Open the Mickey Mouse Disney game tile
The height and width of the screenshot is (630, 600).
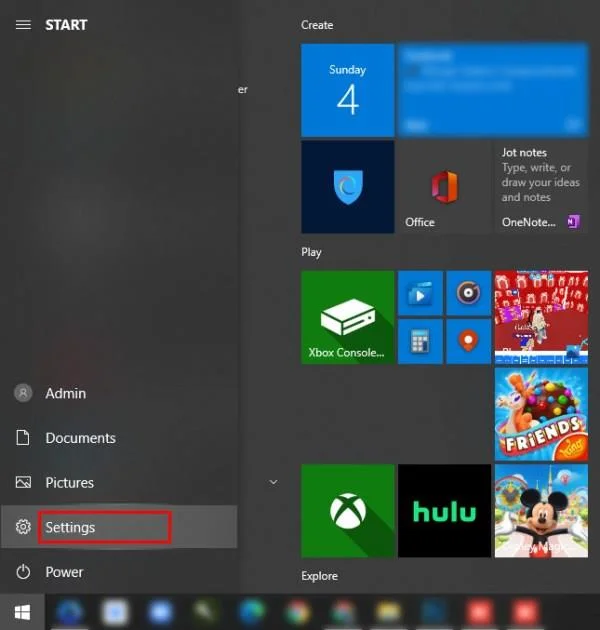click(541, 511)
